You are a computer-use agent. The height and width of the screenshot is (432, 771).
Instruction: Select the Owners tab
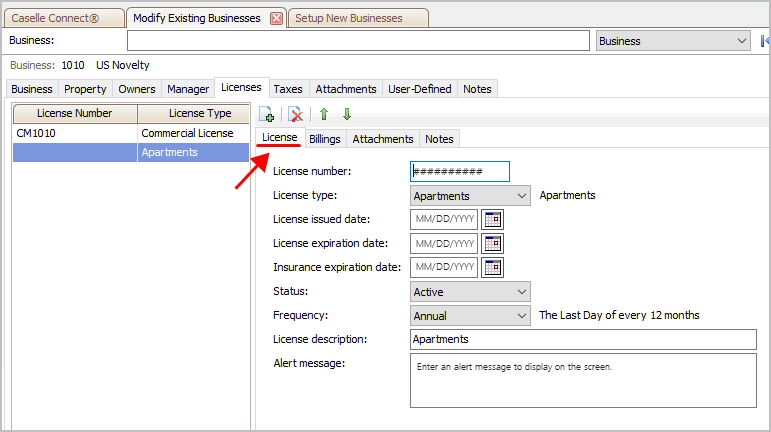pos(137,89)
